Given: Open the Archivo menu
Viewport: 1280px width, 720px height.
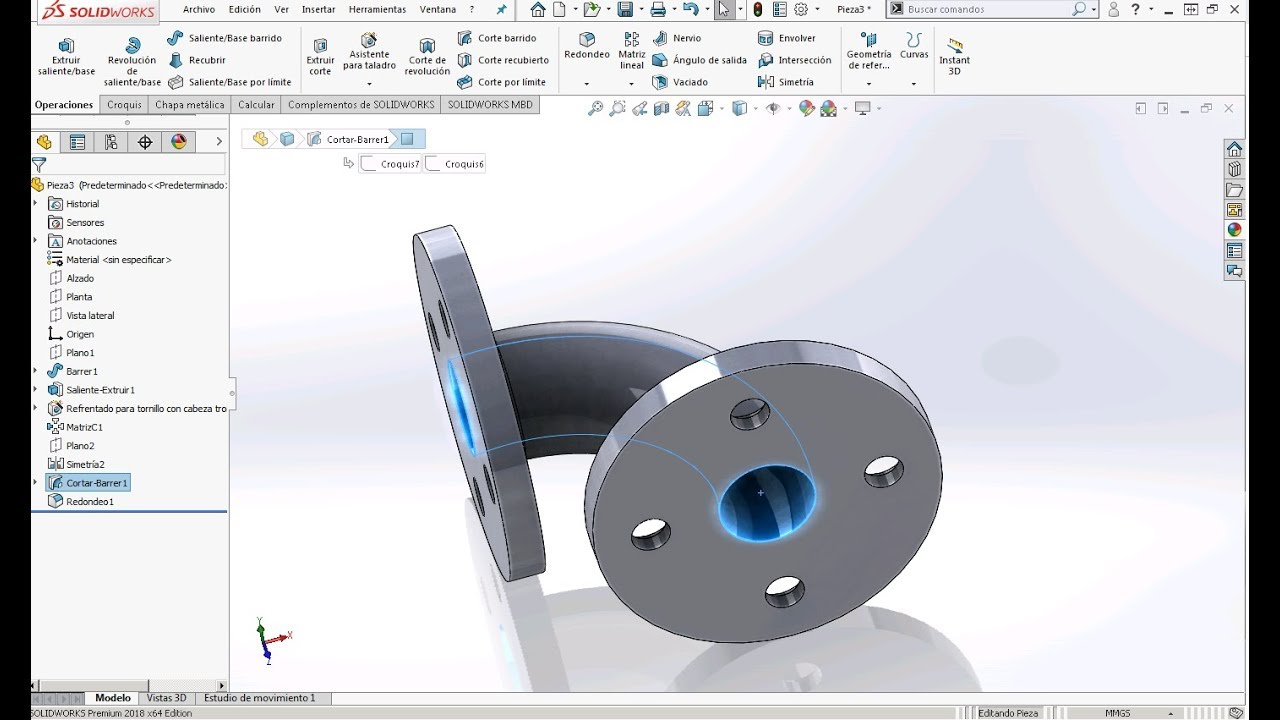Looking at the screenshot, I should tap(199, 9).
